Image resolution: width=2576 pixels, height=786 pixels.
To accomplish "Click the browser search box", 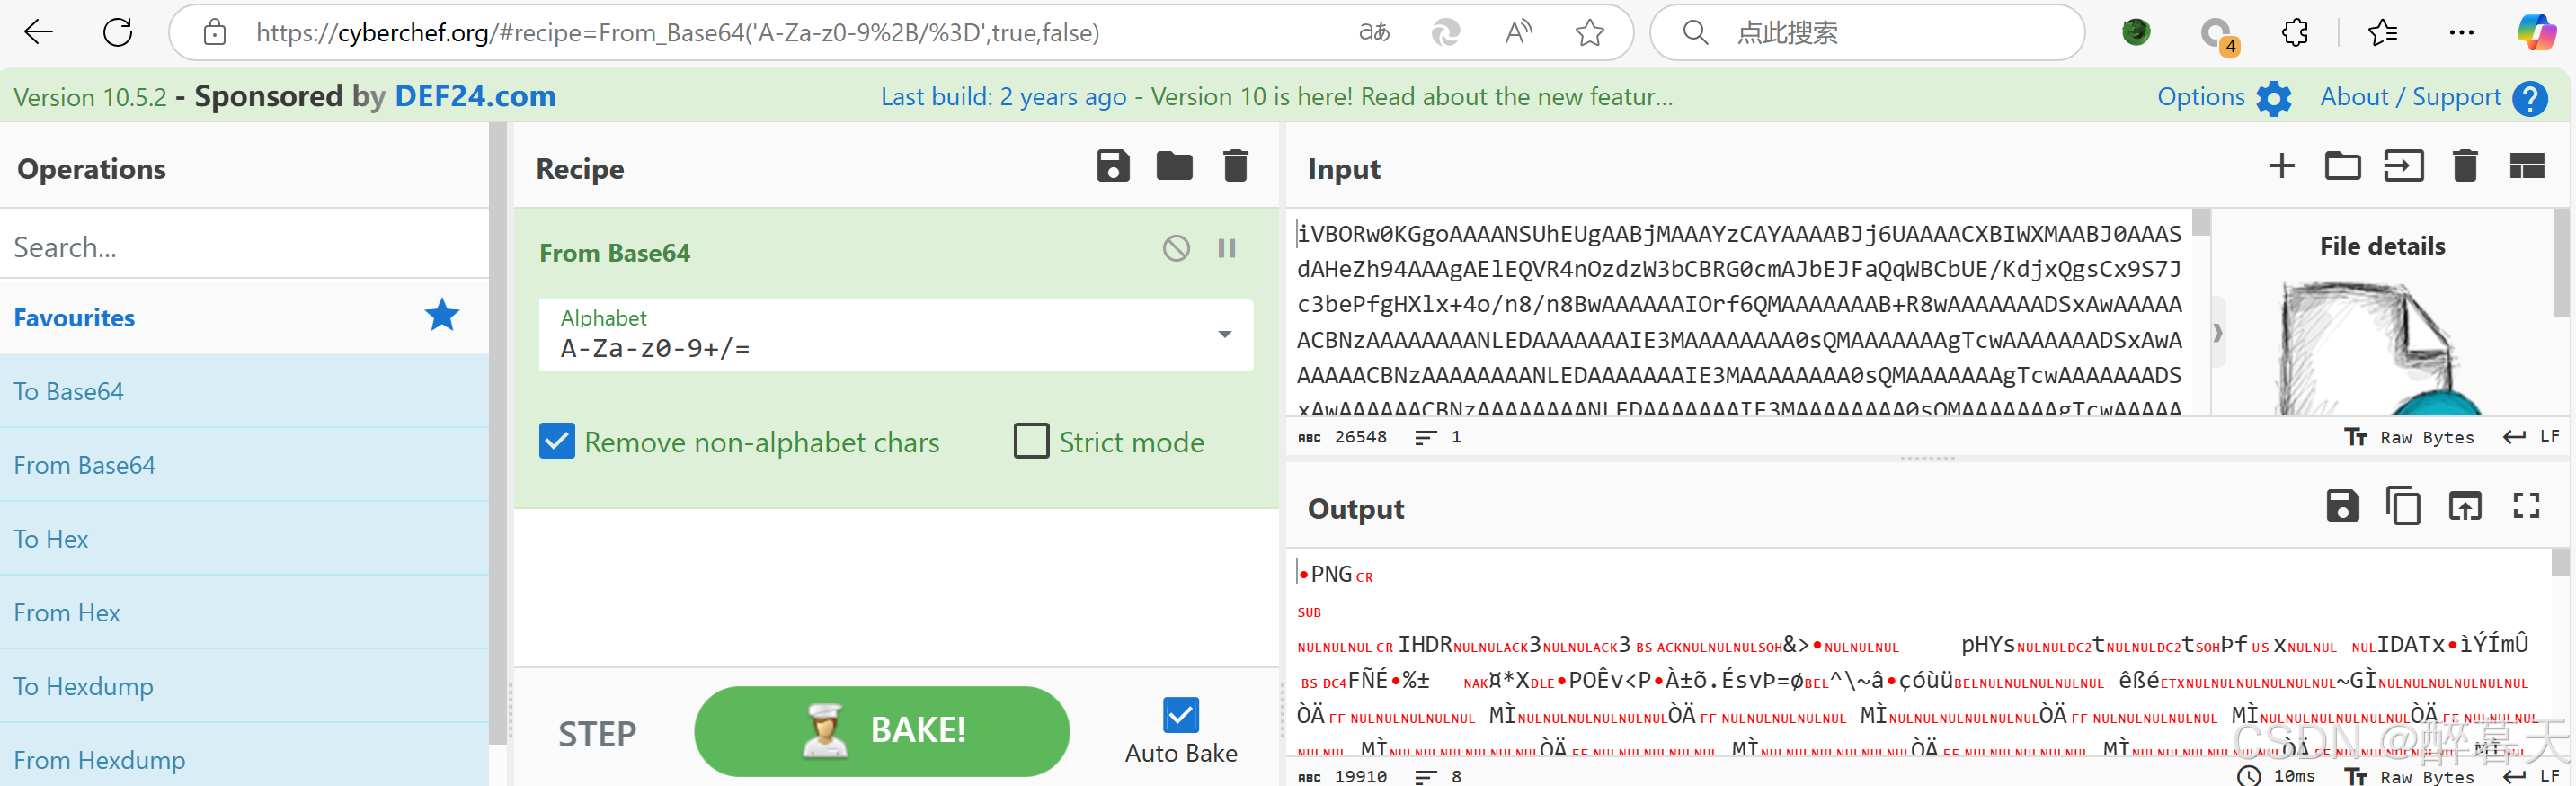I will pos(1866,33).
